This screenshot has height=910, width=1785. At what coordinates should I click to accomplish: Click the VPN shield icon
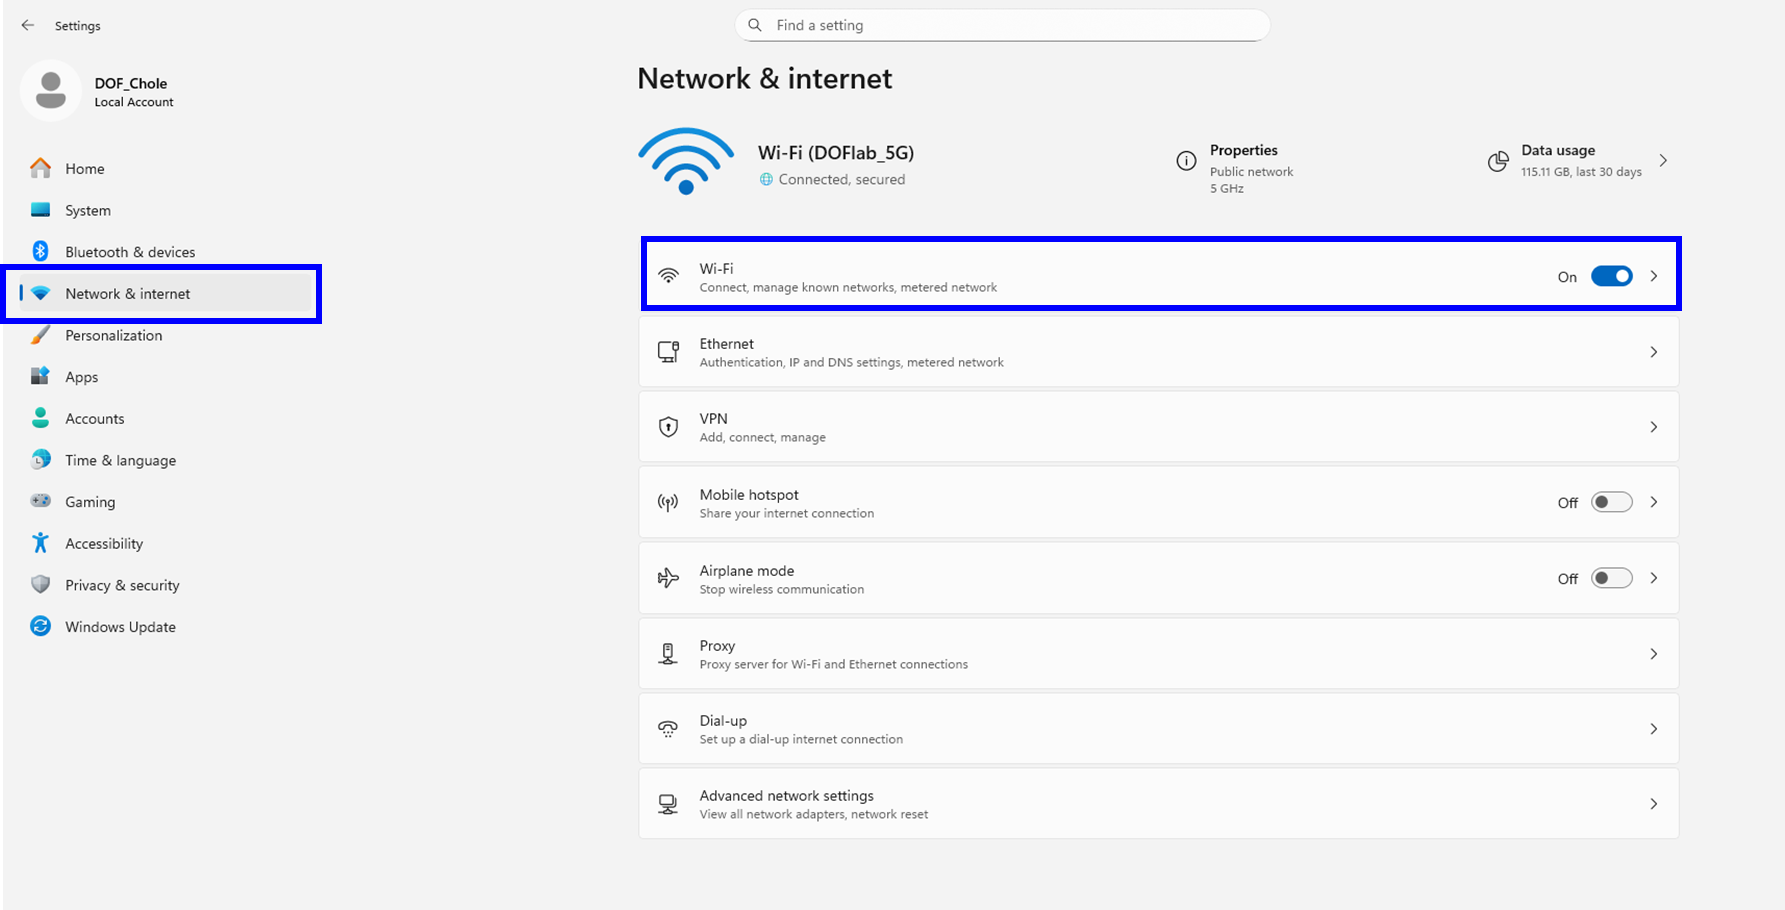pyautogui.click(x=668, y=427)
